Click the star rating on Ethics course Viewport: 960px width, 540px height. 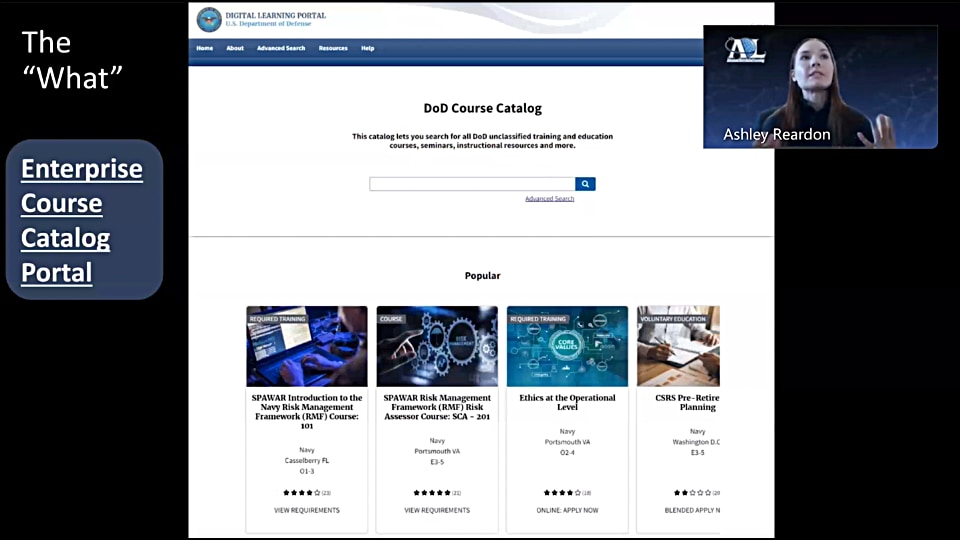click(561, 493)
